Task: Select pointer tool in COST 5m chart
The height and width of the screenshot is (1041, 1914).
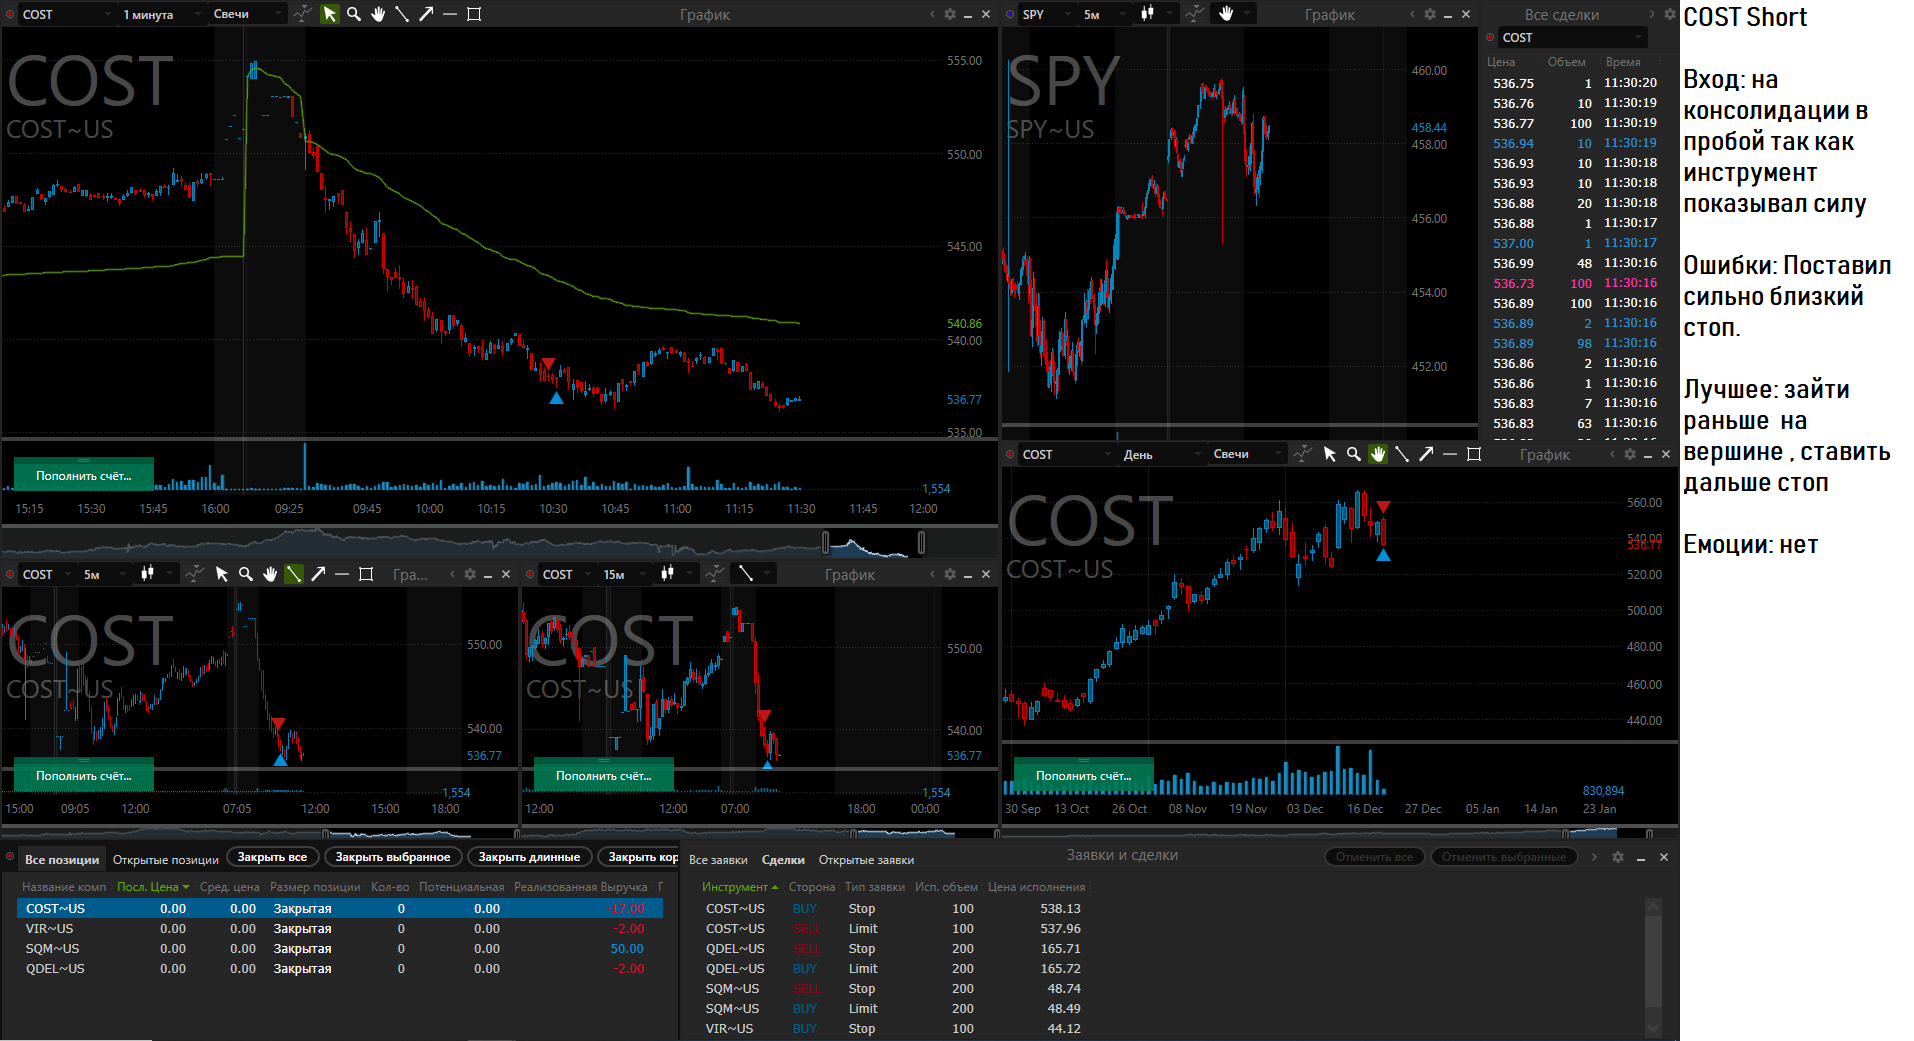Action: click(222, 574)
